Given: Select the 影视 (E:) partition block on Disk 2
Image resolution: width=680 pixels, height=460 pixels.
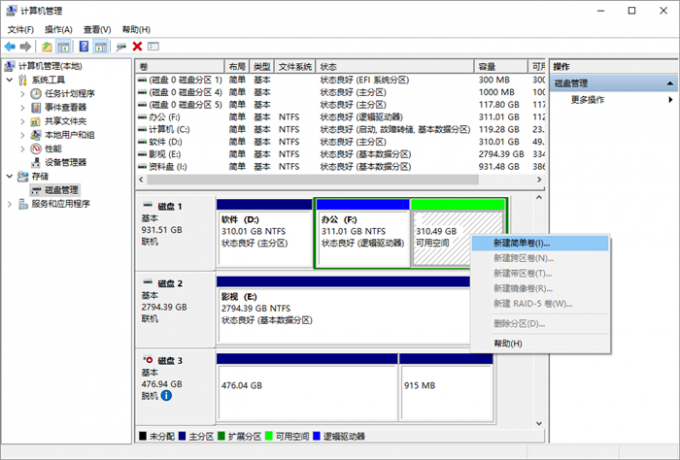Looking at the screenshot, I should tap(343, 310).
